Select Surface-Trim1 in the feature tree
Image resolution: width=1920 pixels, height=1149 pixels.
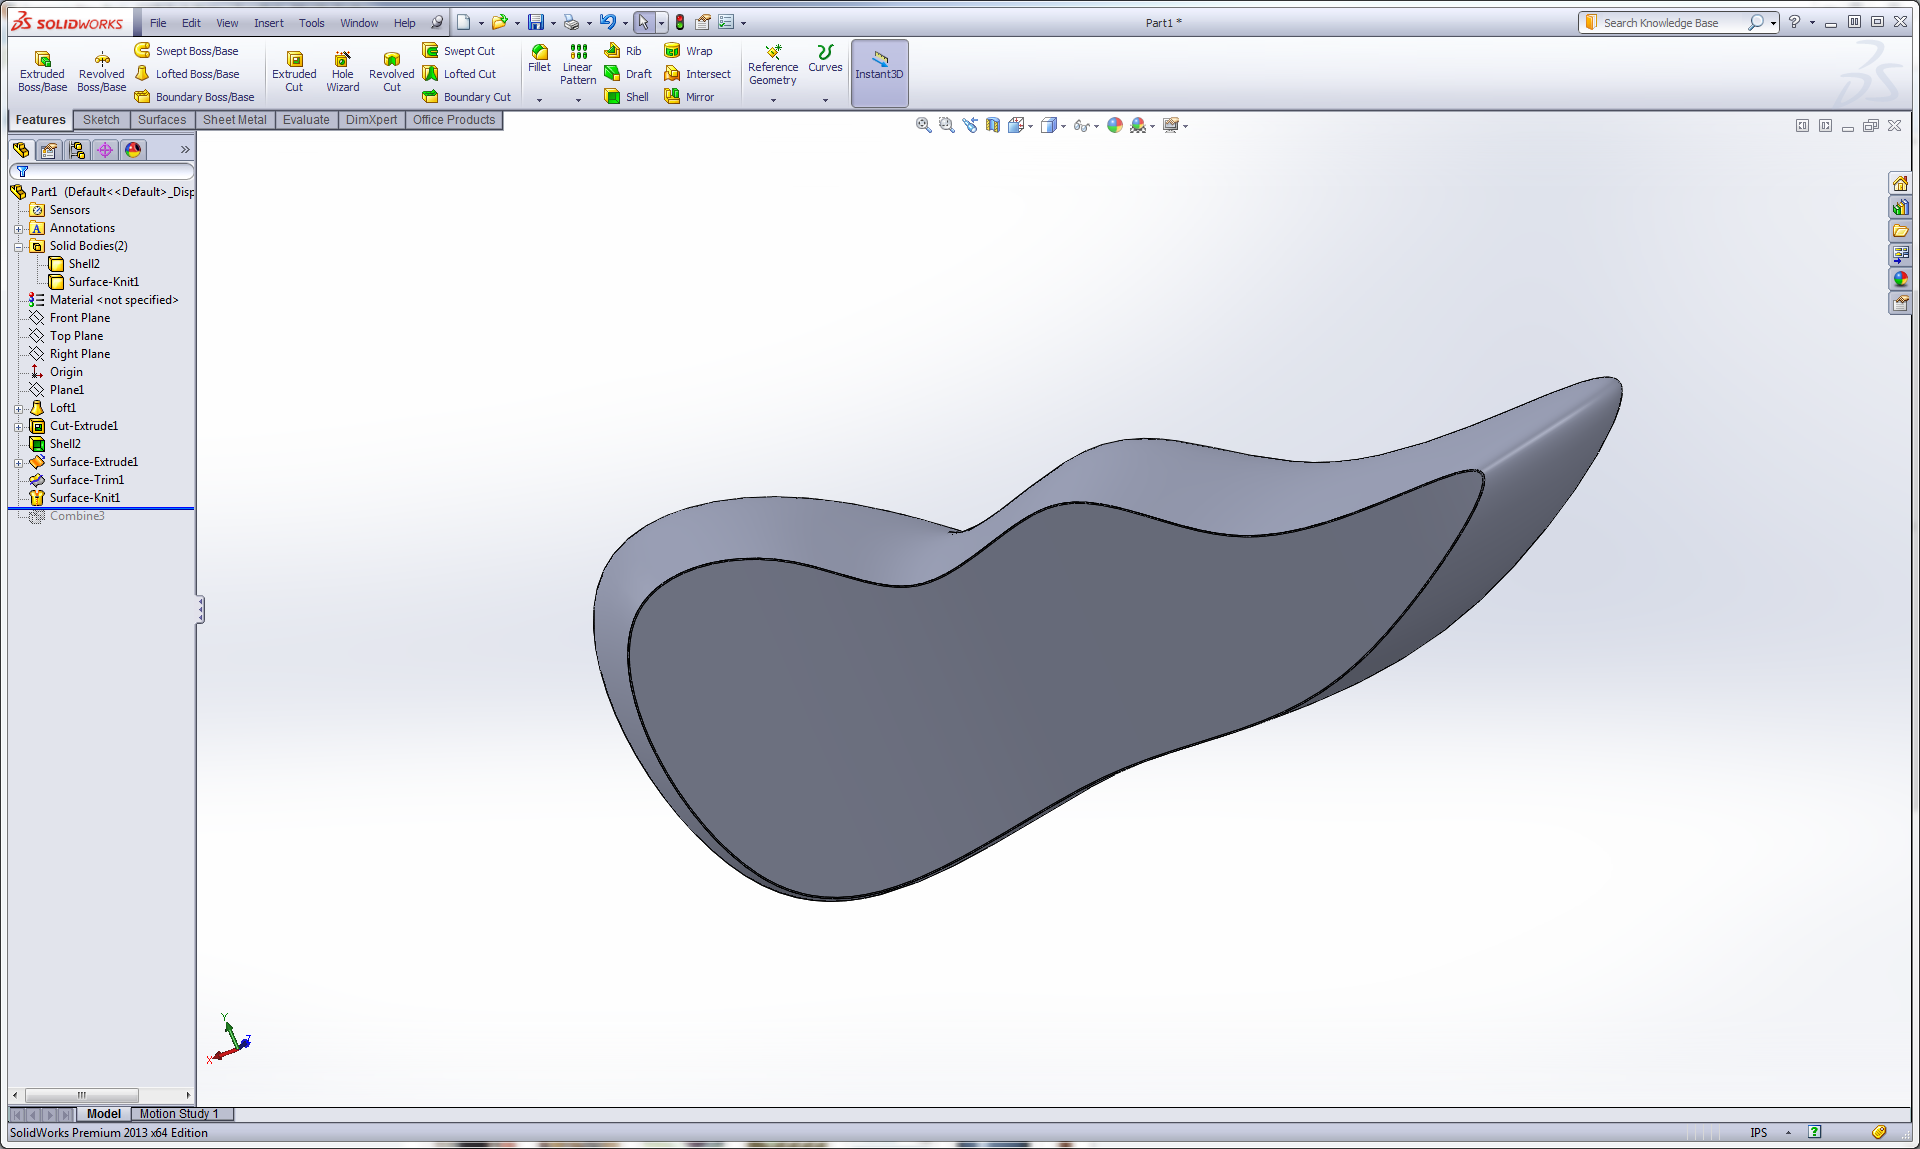[86, 480]
